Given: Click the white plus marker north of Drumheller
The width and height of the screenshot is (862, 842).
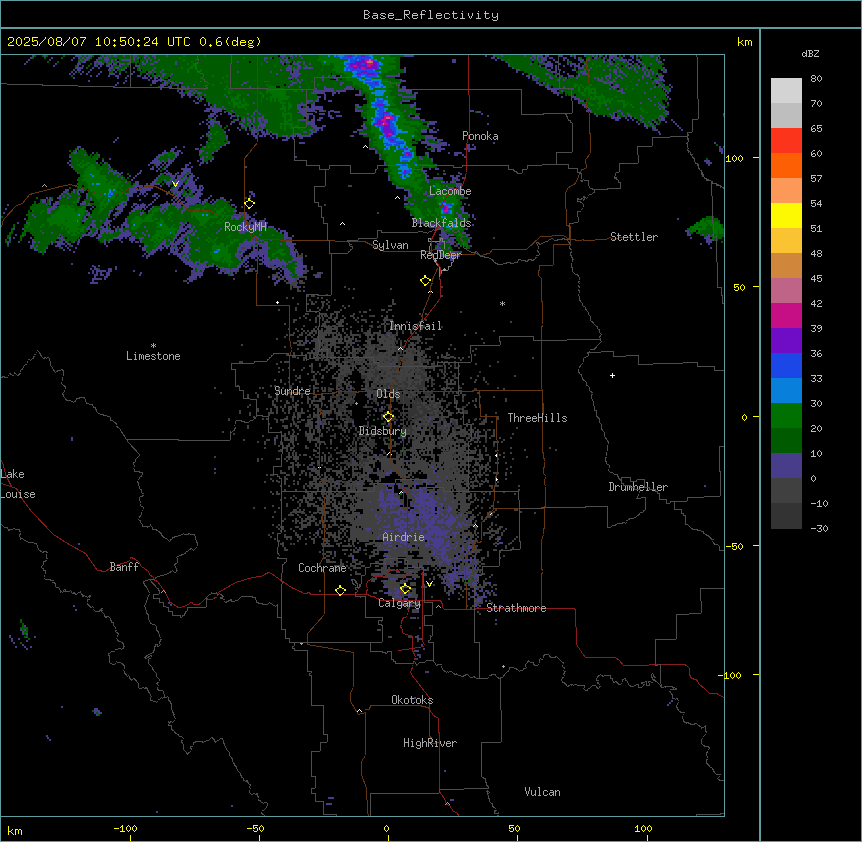Looking at the screenshot, I should pyautogui.click(x=612, y=375).
